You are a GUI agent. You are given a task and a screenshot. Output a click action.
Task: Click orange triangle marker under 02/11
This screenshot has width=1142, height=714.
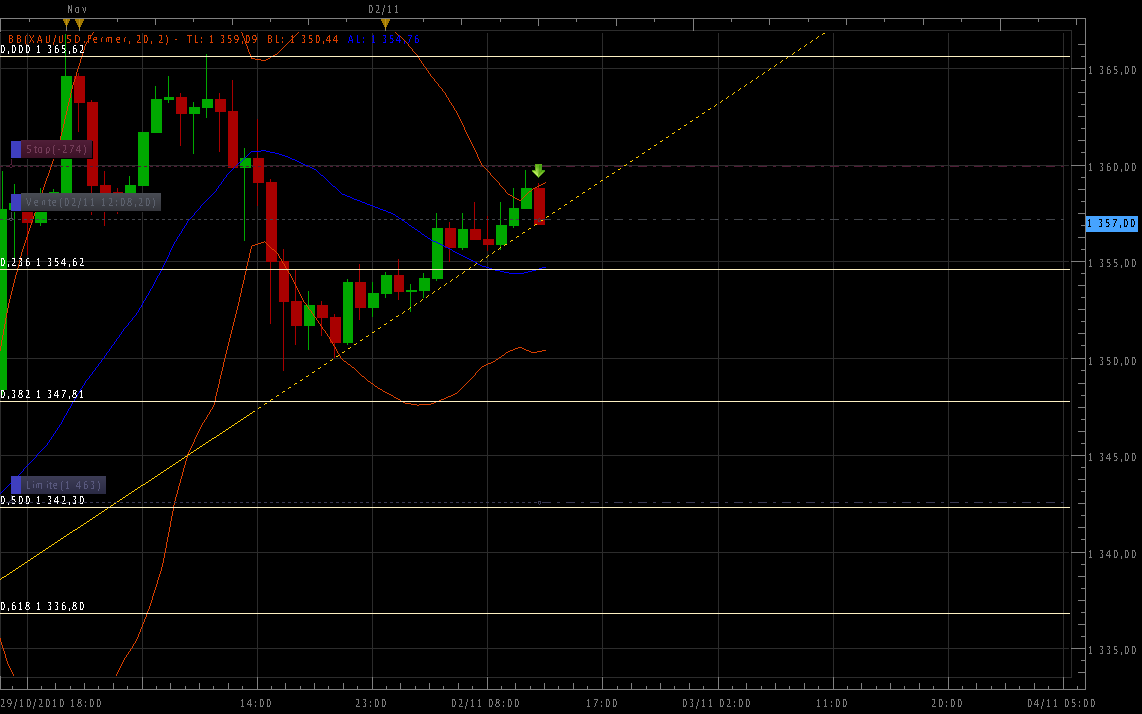point(385,23)
